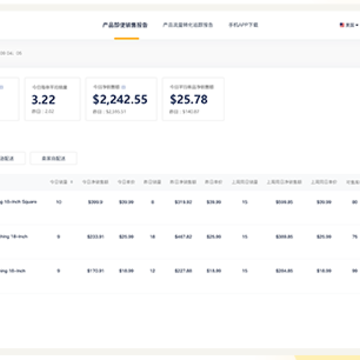360x360 pixels.
Task: Sort table by the 今日销量 column arrow
Action: [x=72, y=182]
